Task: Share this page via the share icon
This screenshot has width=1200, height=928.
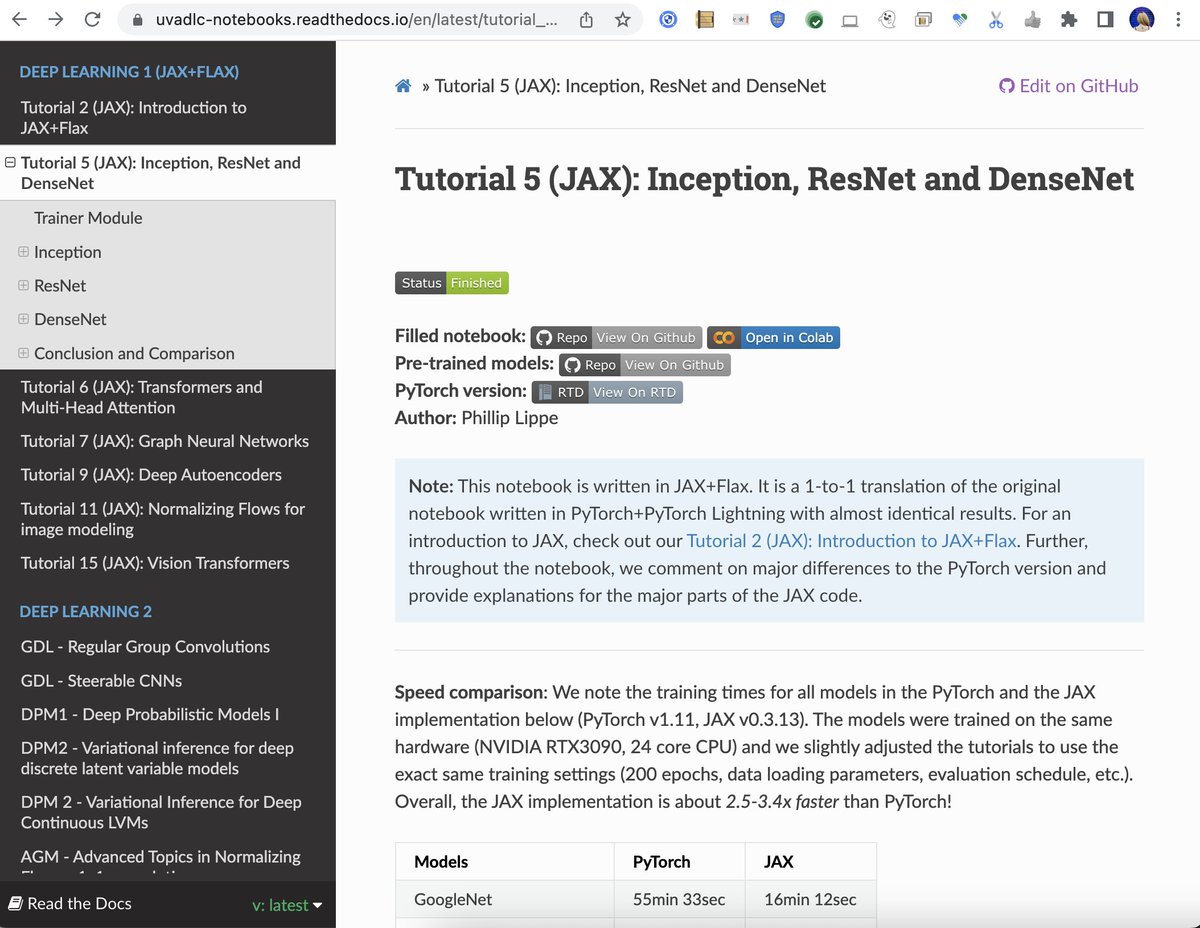Action: pyautogui.click(x=587, y=19)
